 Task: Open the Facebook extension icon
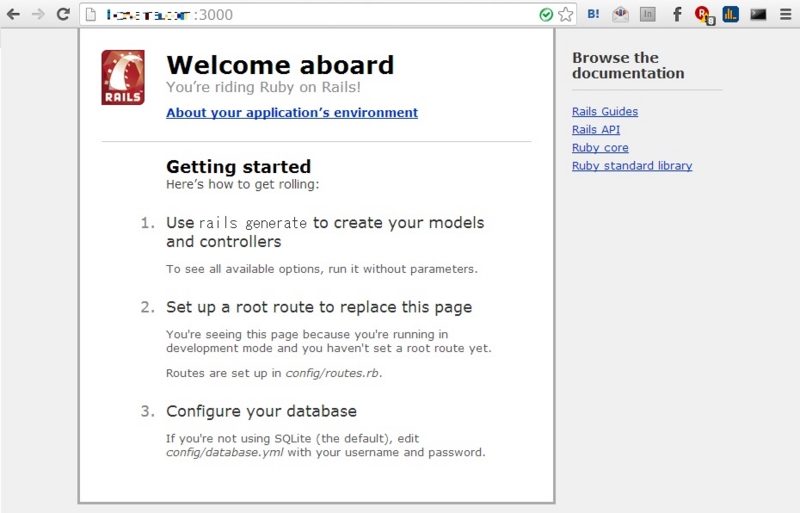point(677,14)
